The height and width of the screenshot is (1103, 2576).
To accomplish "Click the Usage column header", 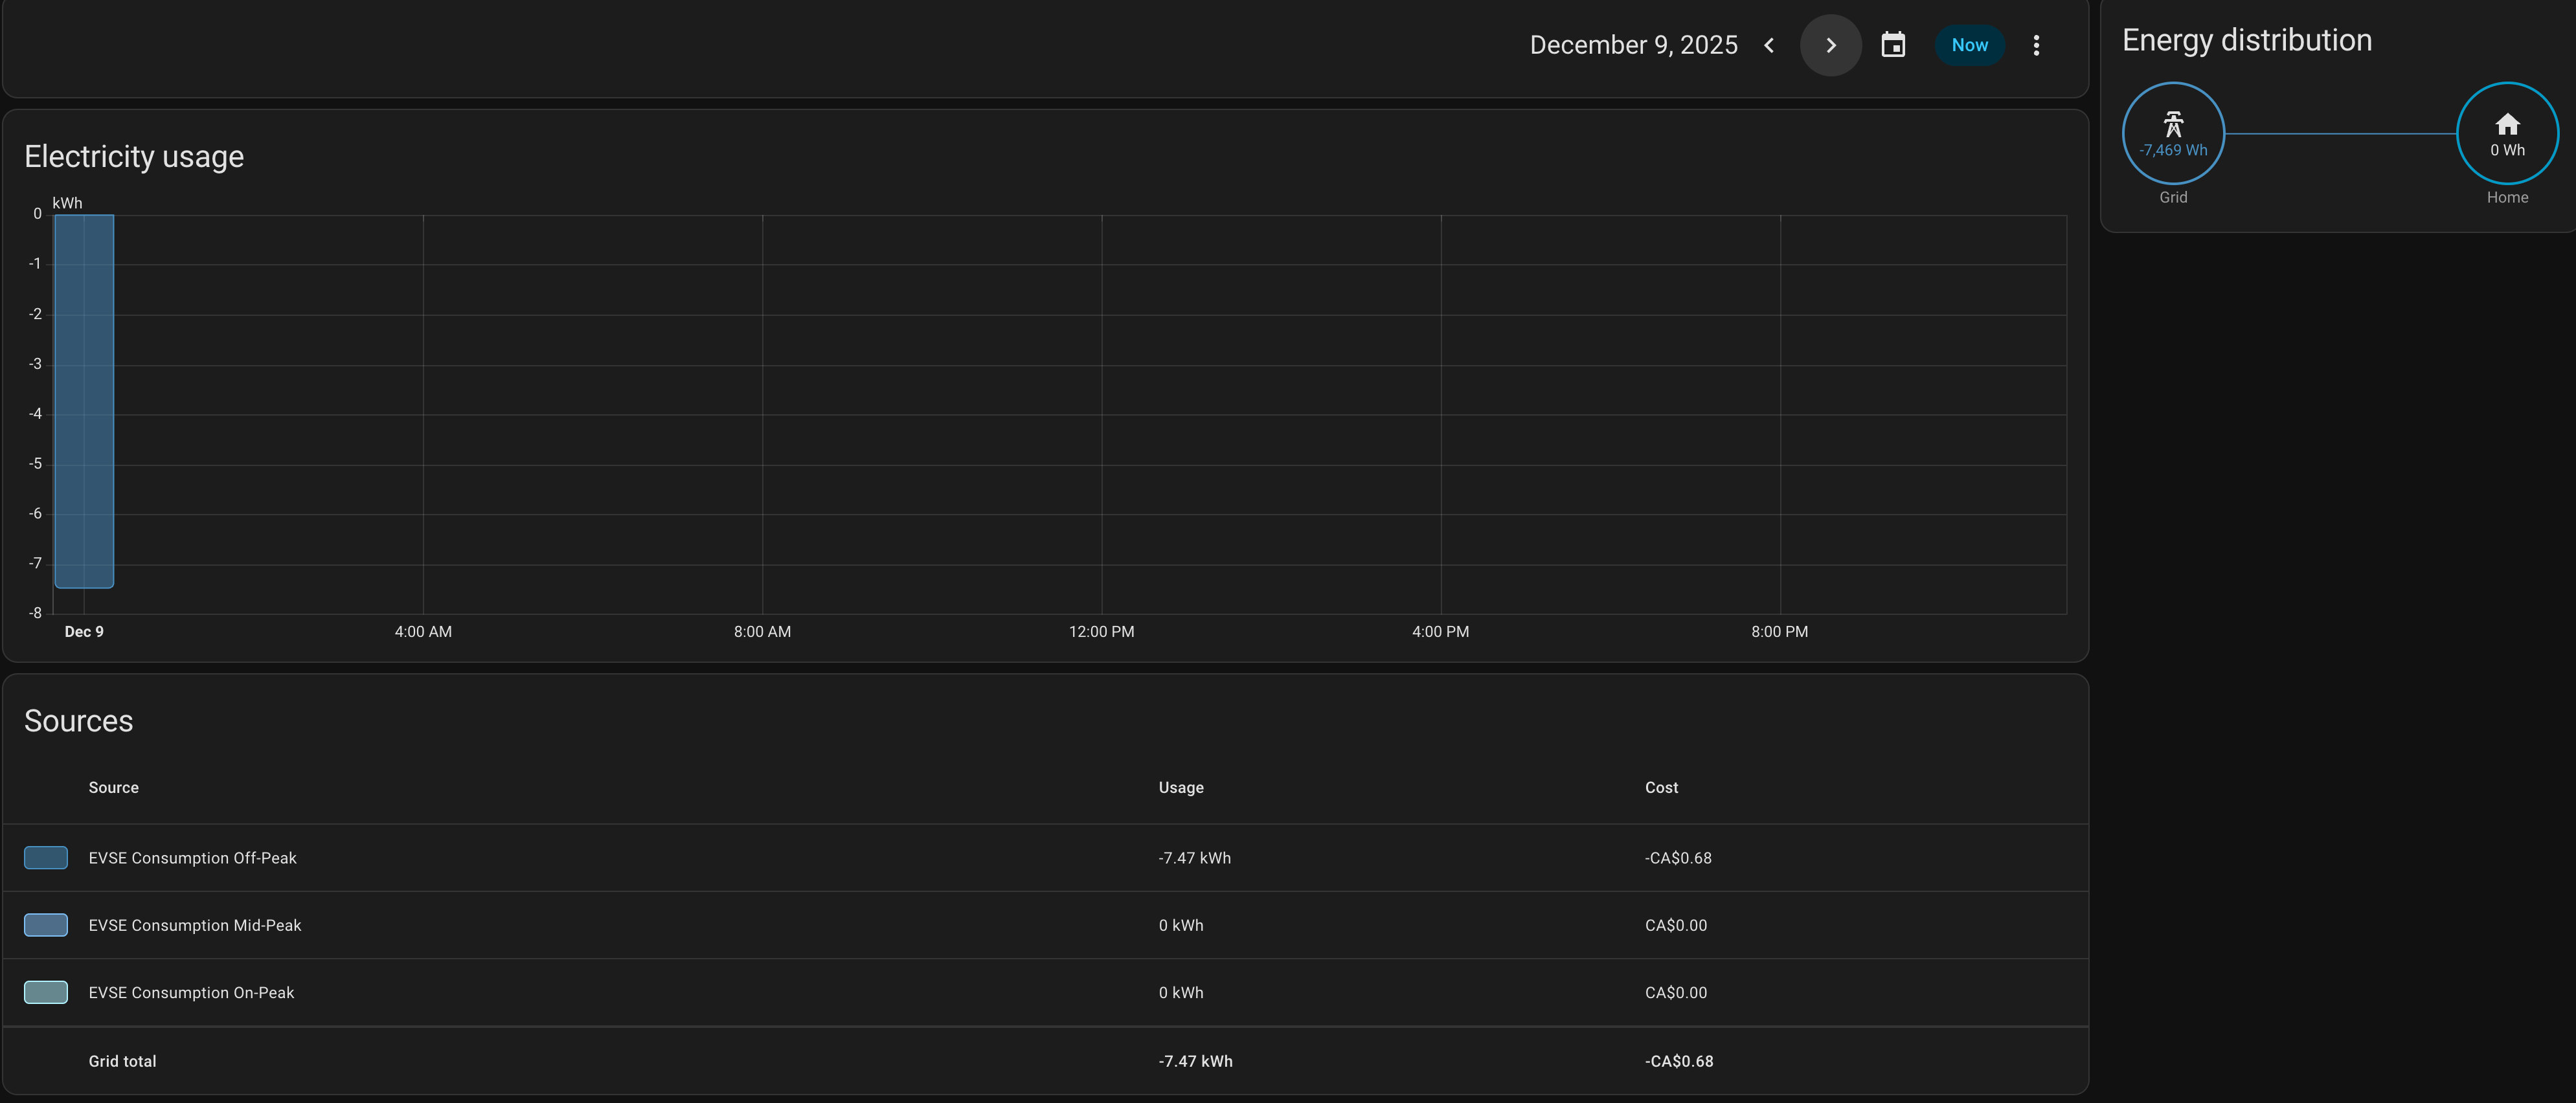I will pos(1181,787).
